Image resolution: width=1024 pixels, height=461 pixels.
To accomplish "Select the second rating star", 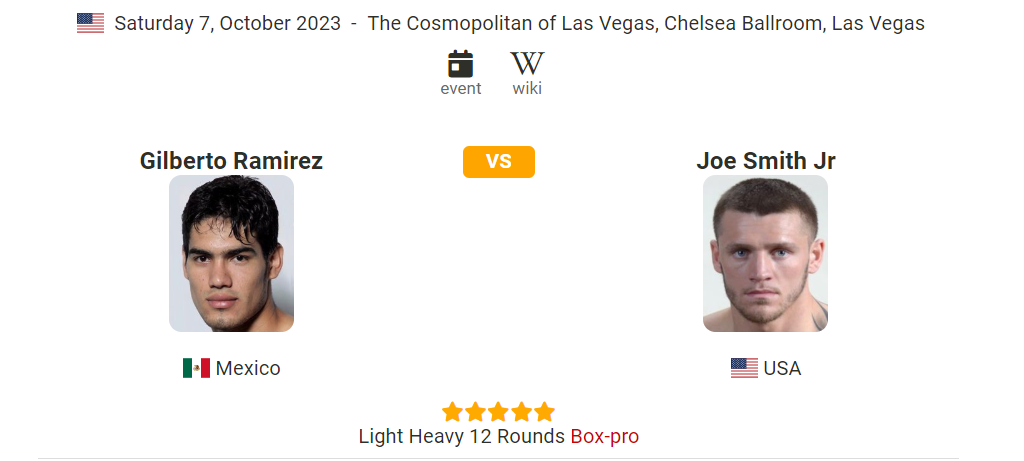I will [x=475, y=412].
